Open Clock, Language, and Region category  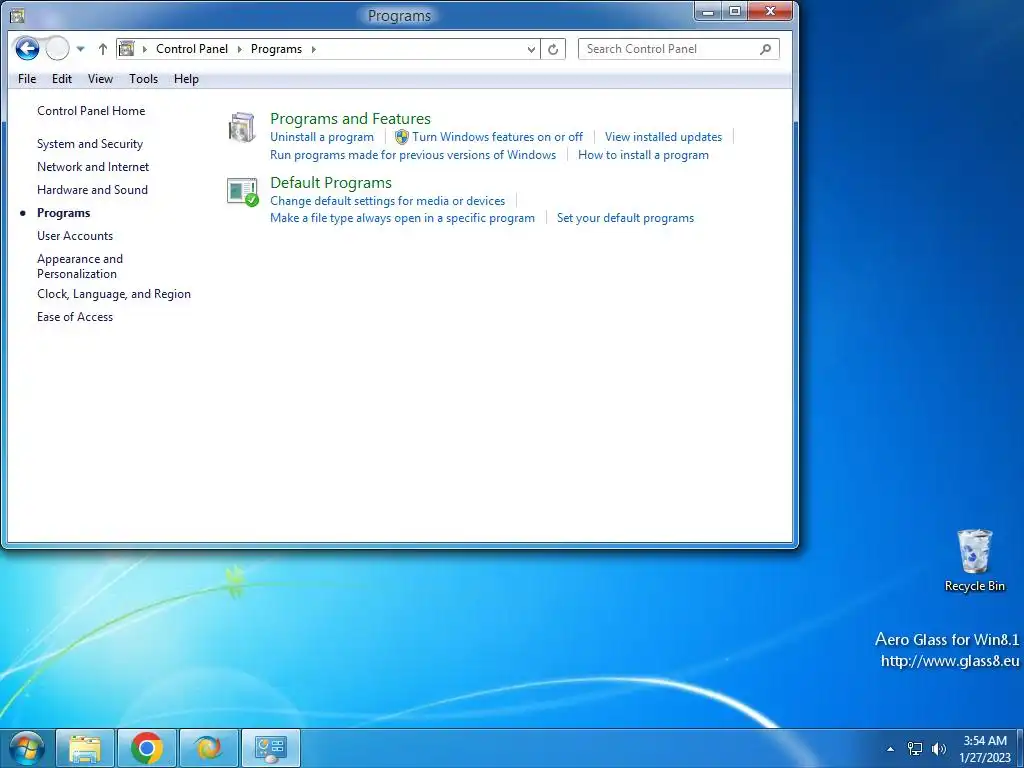(114, 294)
